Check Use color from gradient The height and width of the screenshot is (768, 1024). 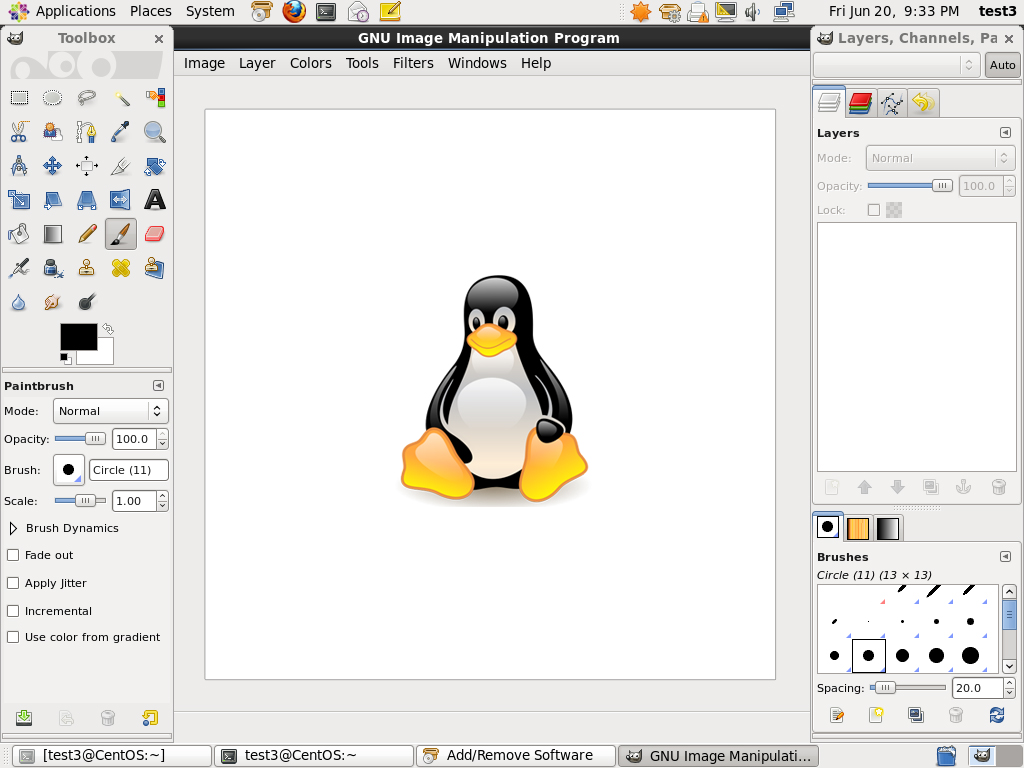click(x=14, y=637)
